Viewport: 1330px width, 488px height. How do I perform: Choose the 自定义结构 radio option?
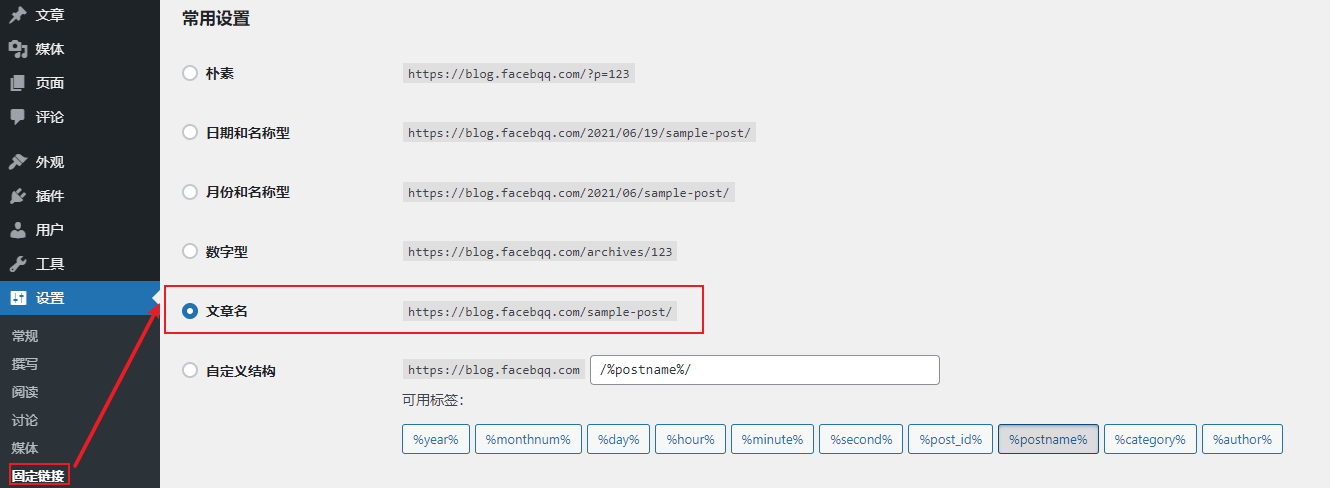(x=190, y=370)
